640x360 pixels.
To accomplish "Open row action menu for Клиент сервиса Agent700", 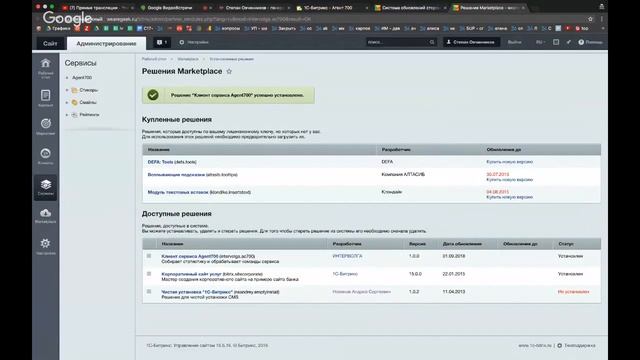I will click(x=149, y=256).
